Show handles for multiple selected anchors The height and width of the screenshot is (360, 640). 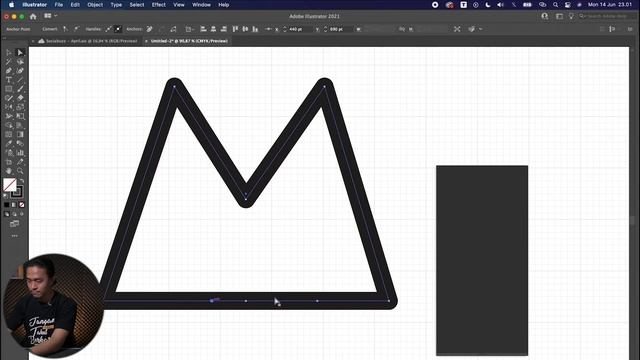pos(108,29)
